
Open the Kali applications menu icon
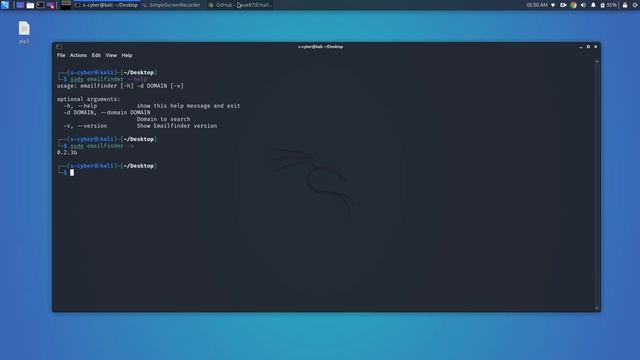[4, 5]
